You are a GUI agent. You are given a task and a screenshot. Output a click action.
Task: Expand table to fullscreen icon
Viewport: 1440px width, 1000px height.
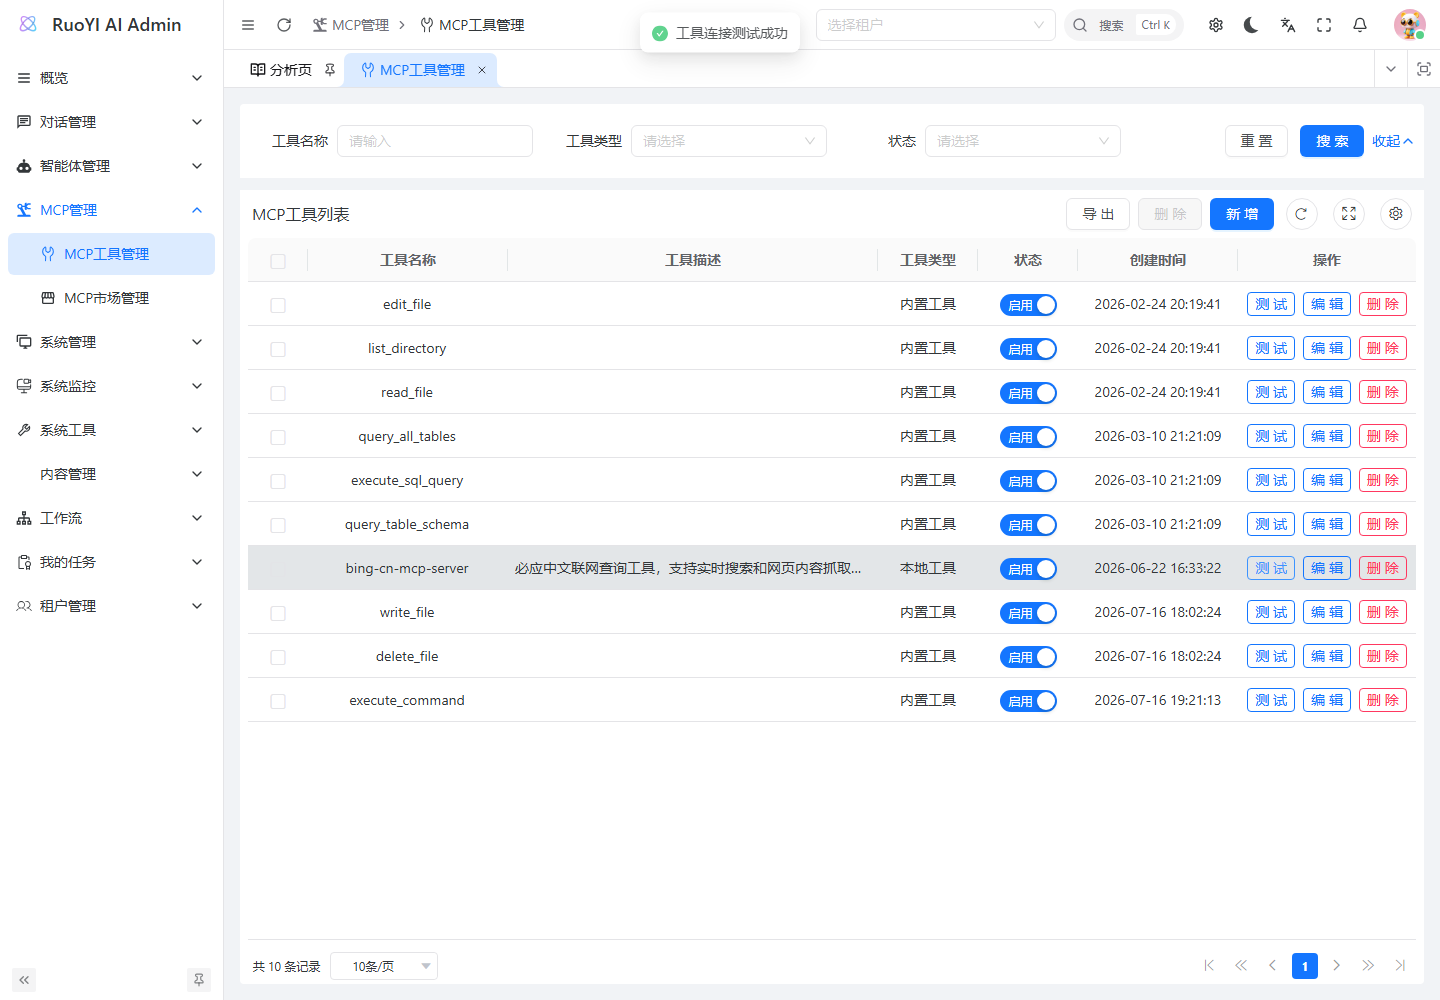[x=1349, y=214]
